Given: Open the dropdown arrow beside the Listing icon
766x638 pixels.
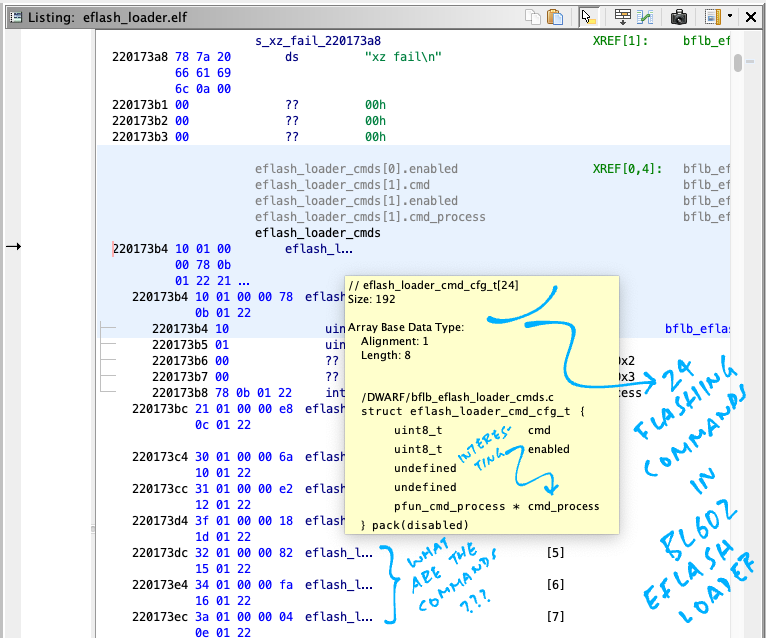Looking at the screenshot, I should 730,17.
